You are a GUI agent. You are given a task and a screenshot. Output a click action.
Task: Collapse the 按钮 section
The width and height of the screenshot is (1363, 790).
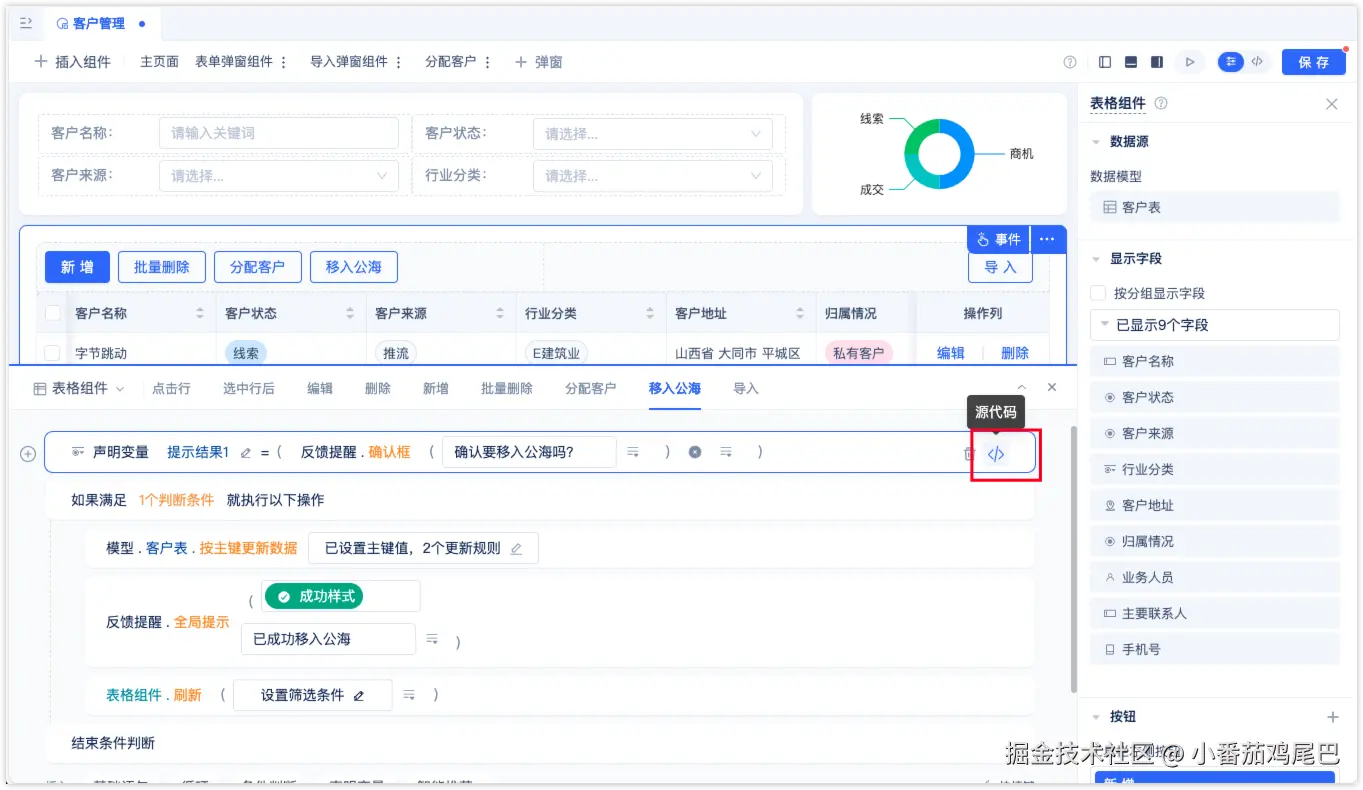[x=1096, y=717]
